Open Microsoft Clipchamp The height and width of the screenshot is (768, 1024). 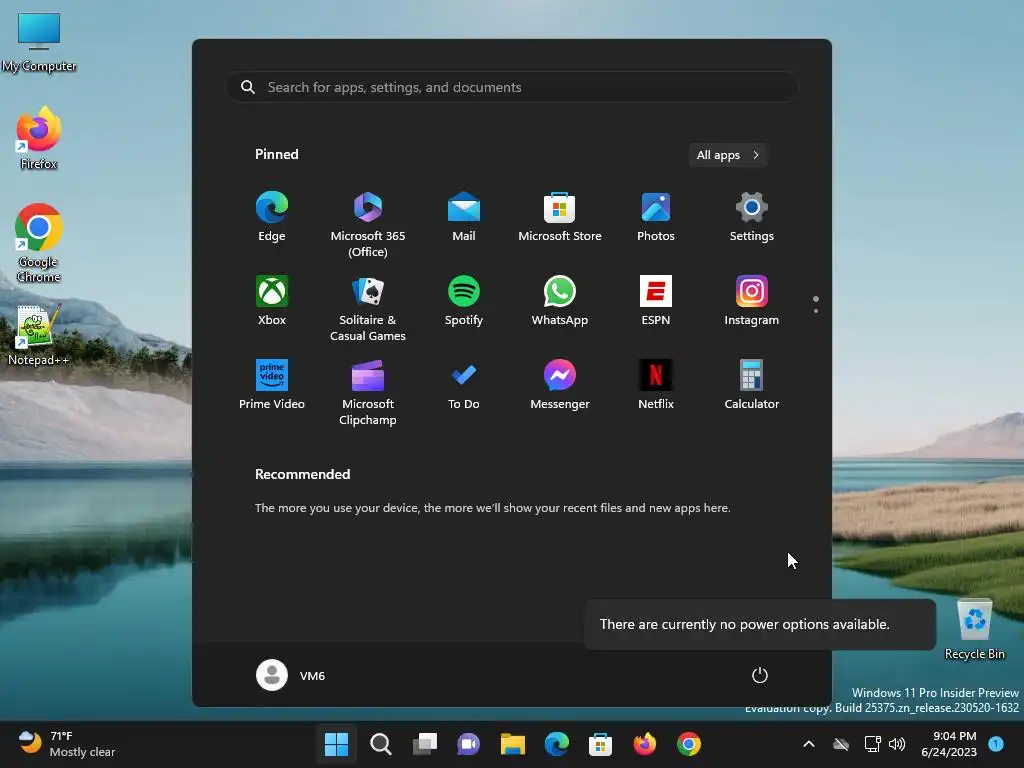point(368,393)
